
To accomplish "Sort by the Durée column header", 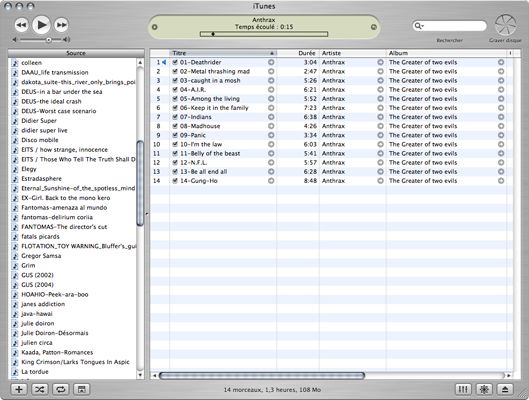I will pos(298,53).
